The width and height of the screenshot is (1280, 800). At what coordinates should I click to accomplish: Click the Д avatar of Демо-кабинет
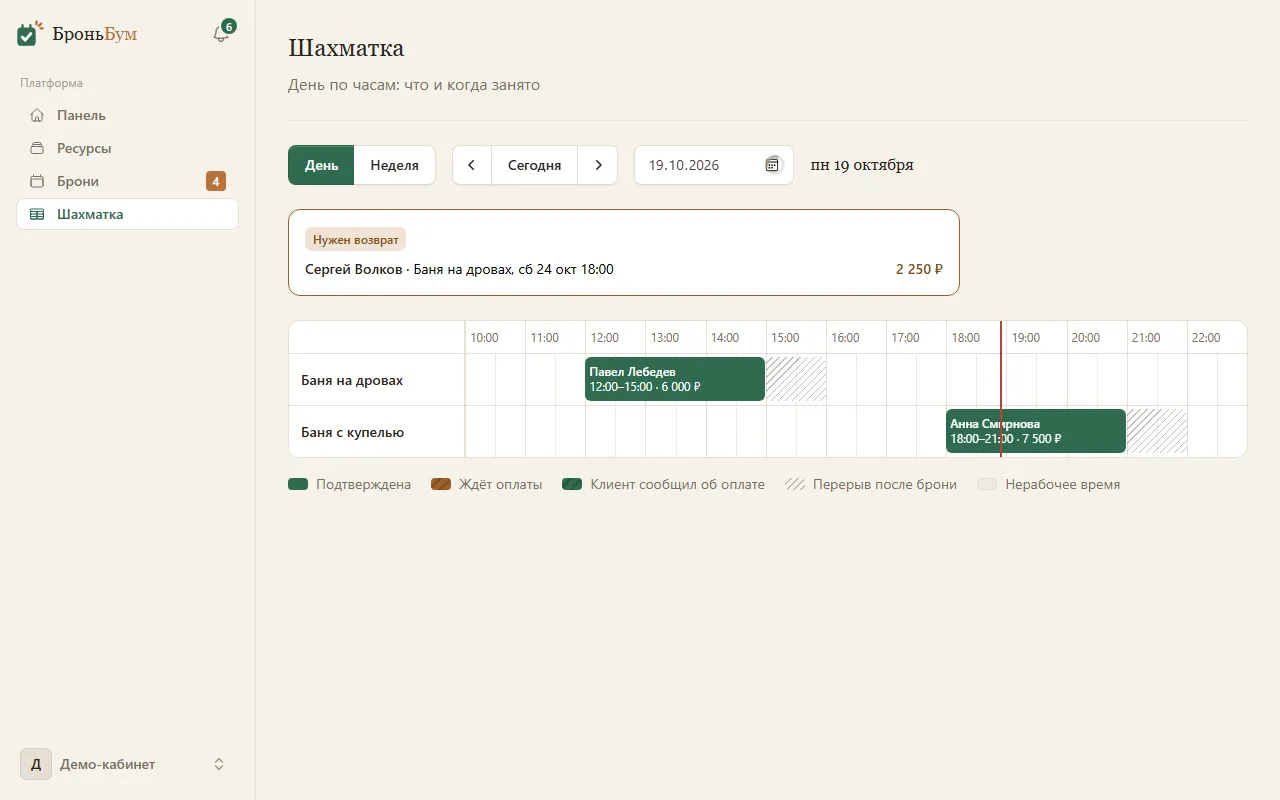(x=36, y=764)
